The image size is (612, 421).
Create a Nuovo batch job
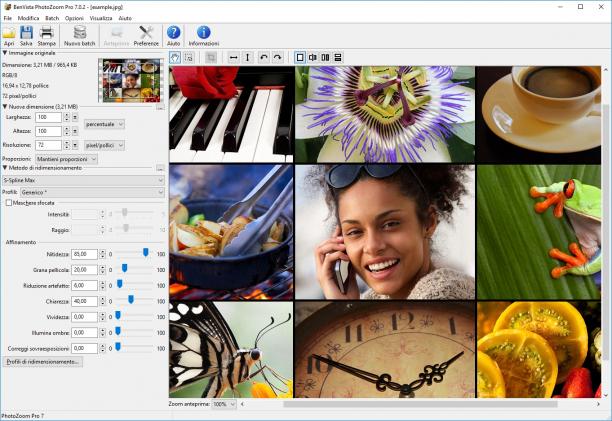(x=80, y=36)
